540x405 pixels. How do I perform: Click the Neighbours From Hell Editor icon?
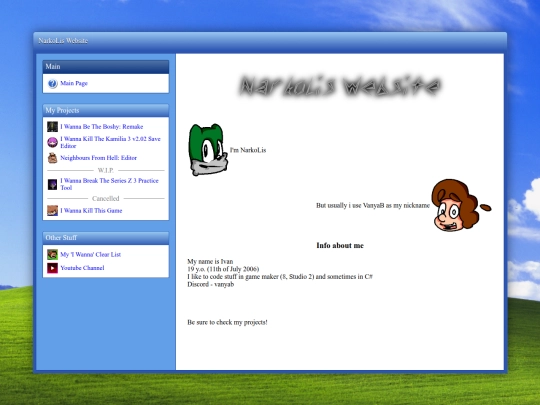[x=52, y=158]
